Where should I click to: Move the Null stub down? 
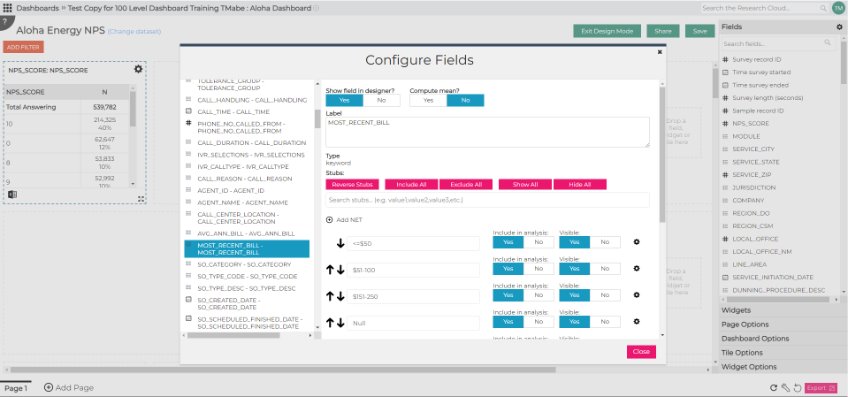pos(340,322)
